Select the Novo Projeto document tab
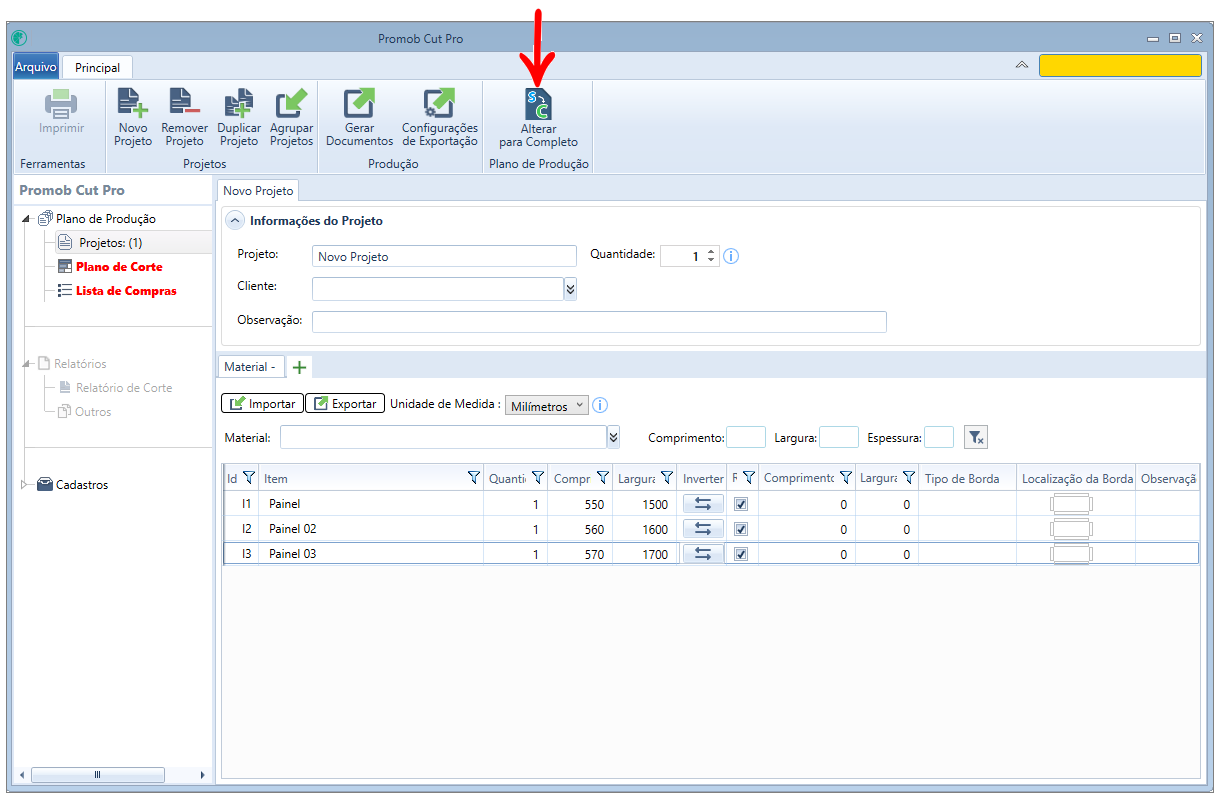The height and width of the screenshot is (801, 1216). [x=258, y=190]
